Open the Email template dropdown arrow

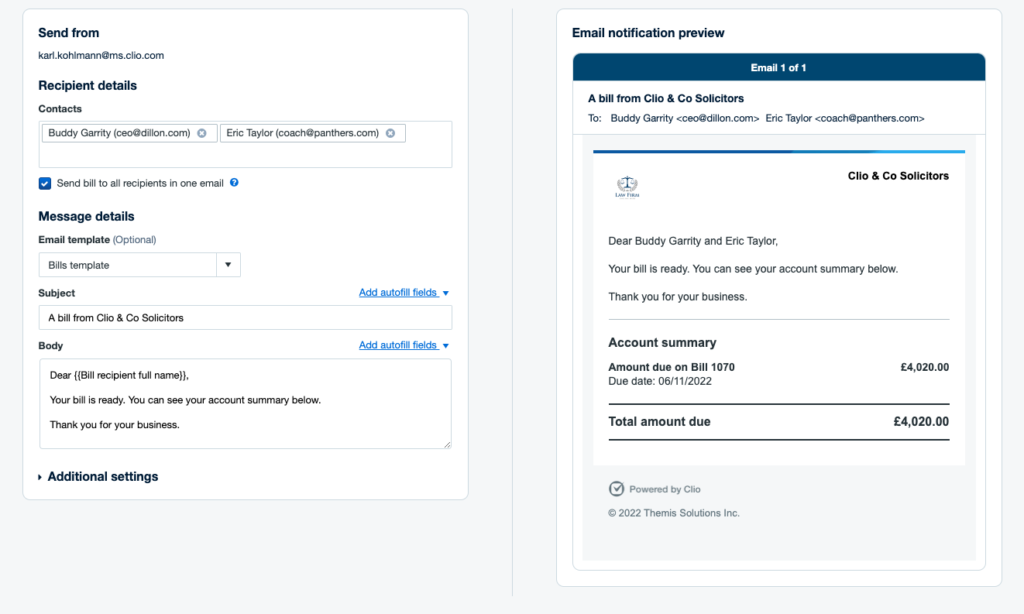pyautogui.click(x=228, y=265)
